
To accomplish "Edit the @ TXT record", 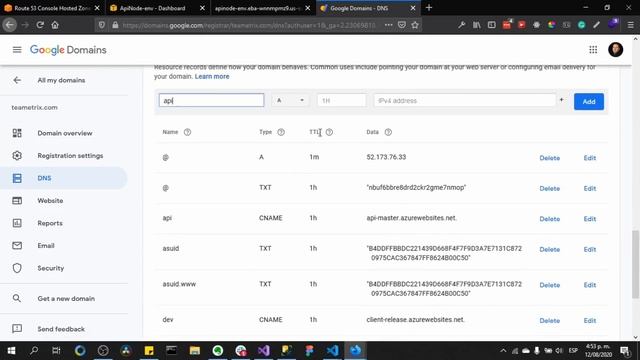I will coord(590,189).
